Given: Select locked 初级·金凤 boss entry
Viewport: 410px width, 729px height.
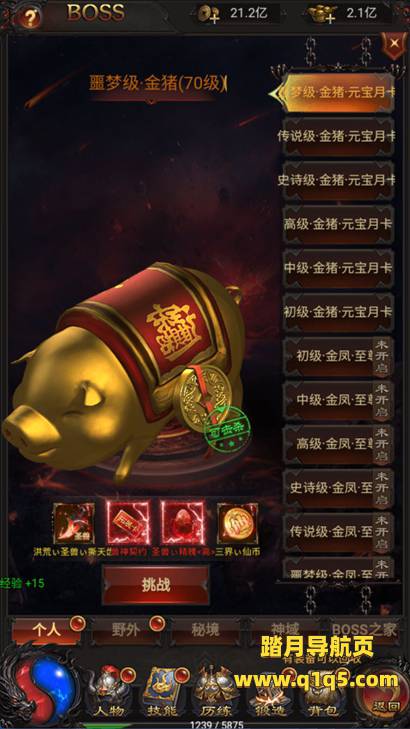Looking at the screenshot, I should click(338, 356).
